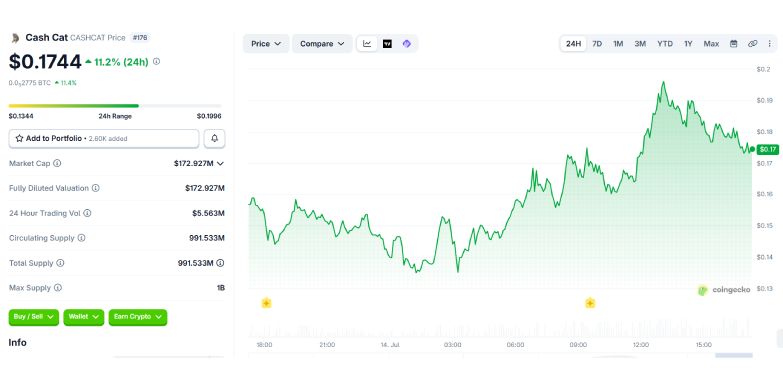Screen dimensions: 783x388
Task: Expand the Market Cap value chevron
Action: pos(220,163)
